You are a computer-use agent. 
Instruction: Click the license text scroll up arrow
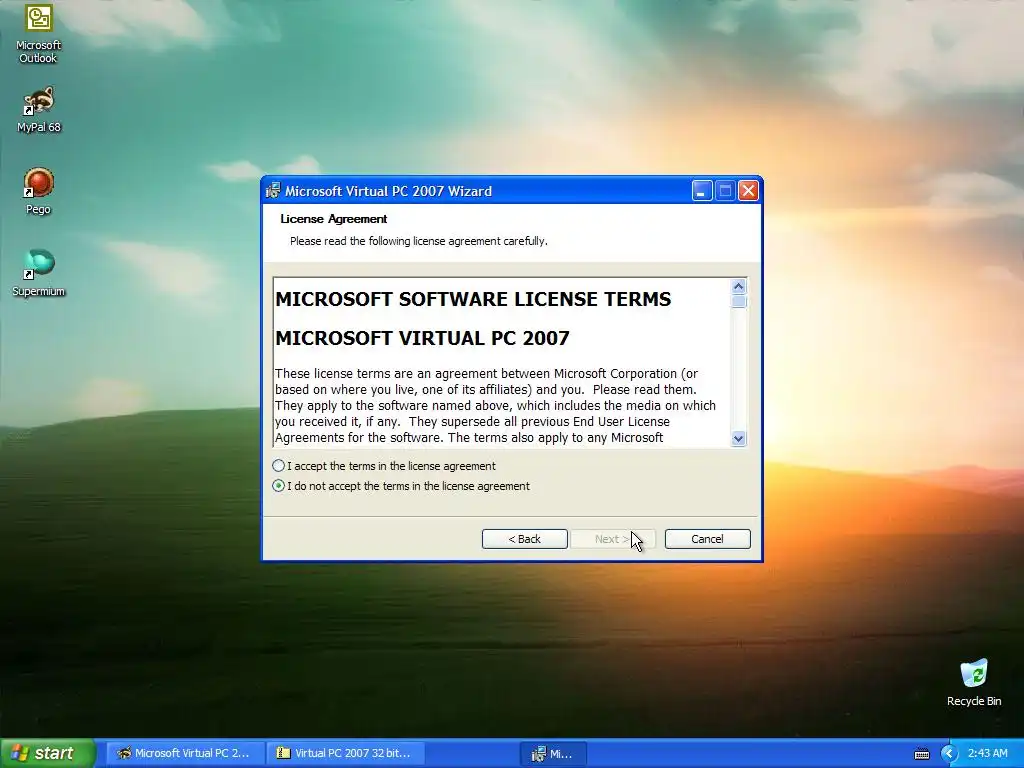pyautogui.click(x=739, y=287)
